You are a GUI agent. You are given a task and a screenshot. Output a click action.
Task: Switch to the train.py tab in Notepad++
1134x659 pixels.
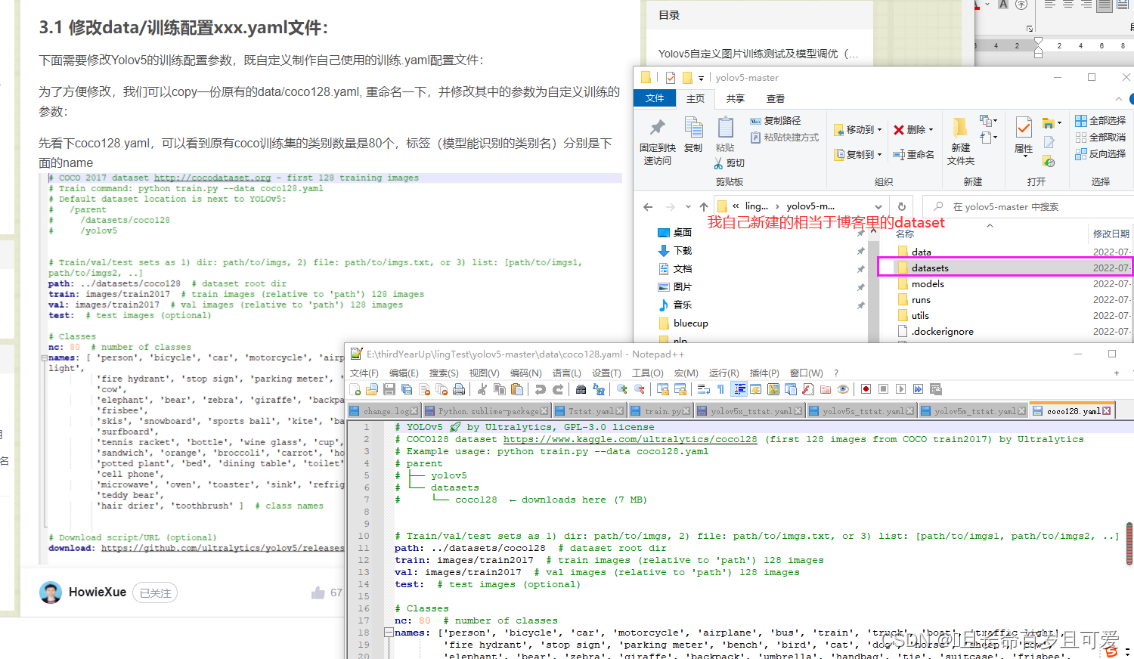(x=660, y=411)
